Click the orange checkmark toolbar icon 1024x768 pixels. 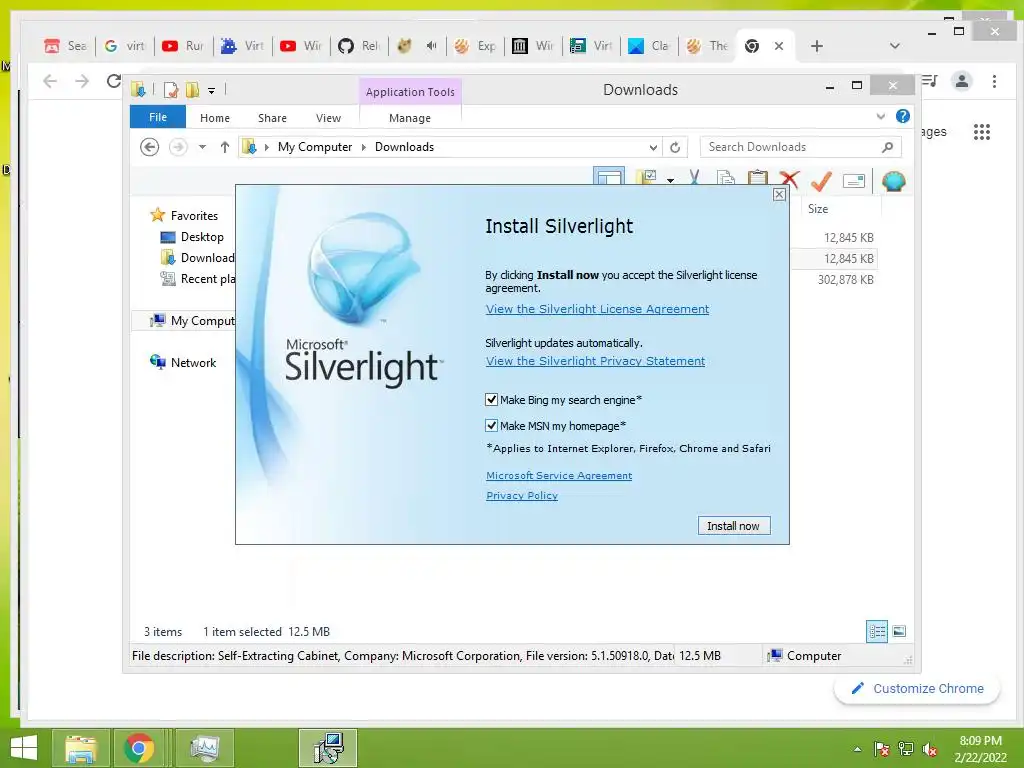pos(821,181)
